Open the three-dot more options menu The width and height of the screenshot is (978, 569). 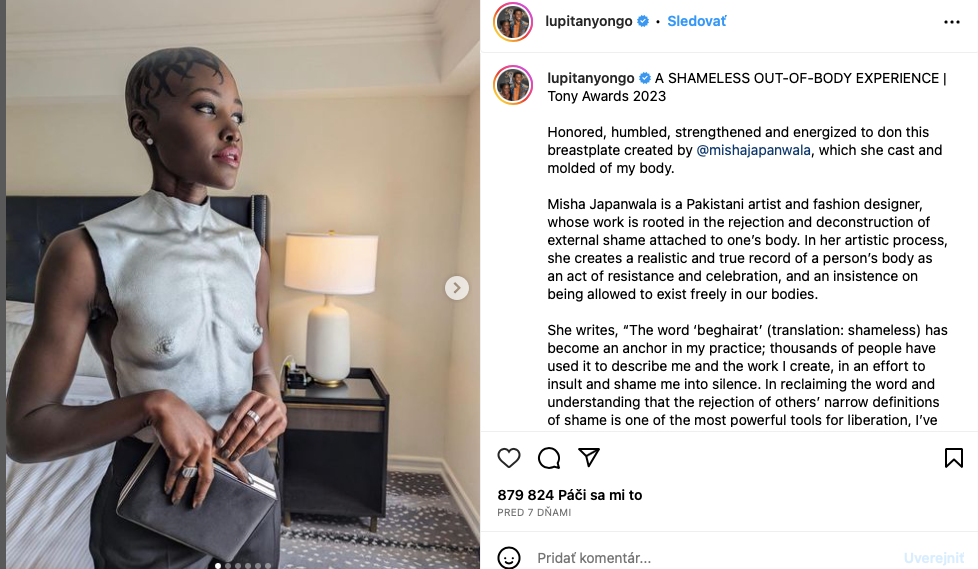coord(951,21)
